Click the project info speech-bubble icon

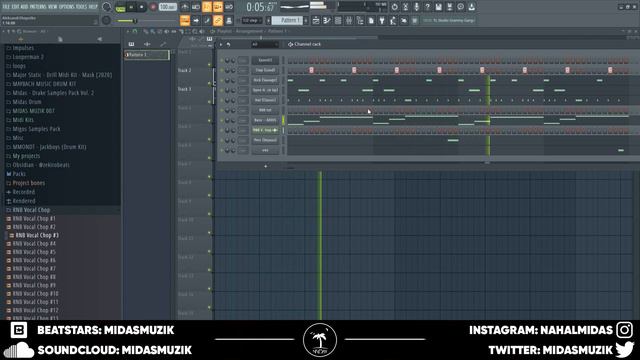pos(460,7)
